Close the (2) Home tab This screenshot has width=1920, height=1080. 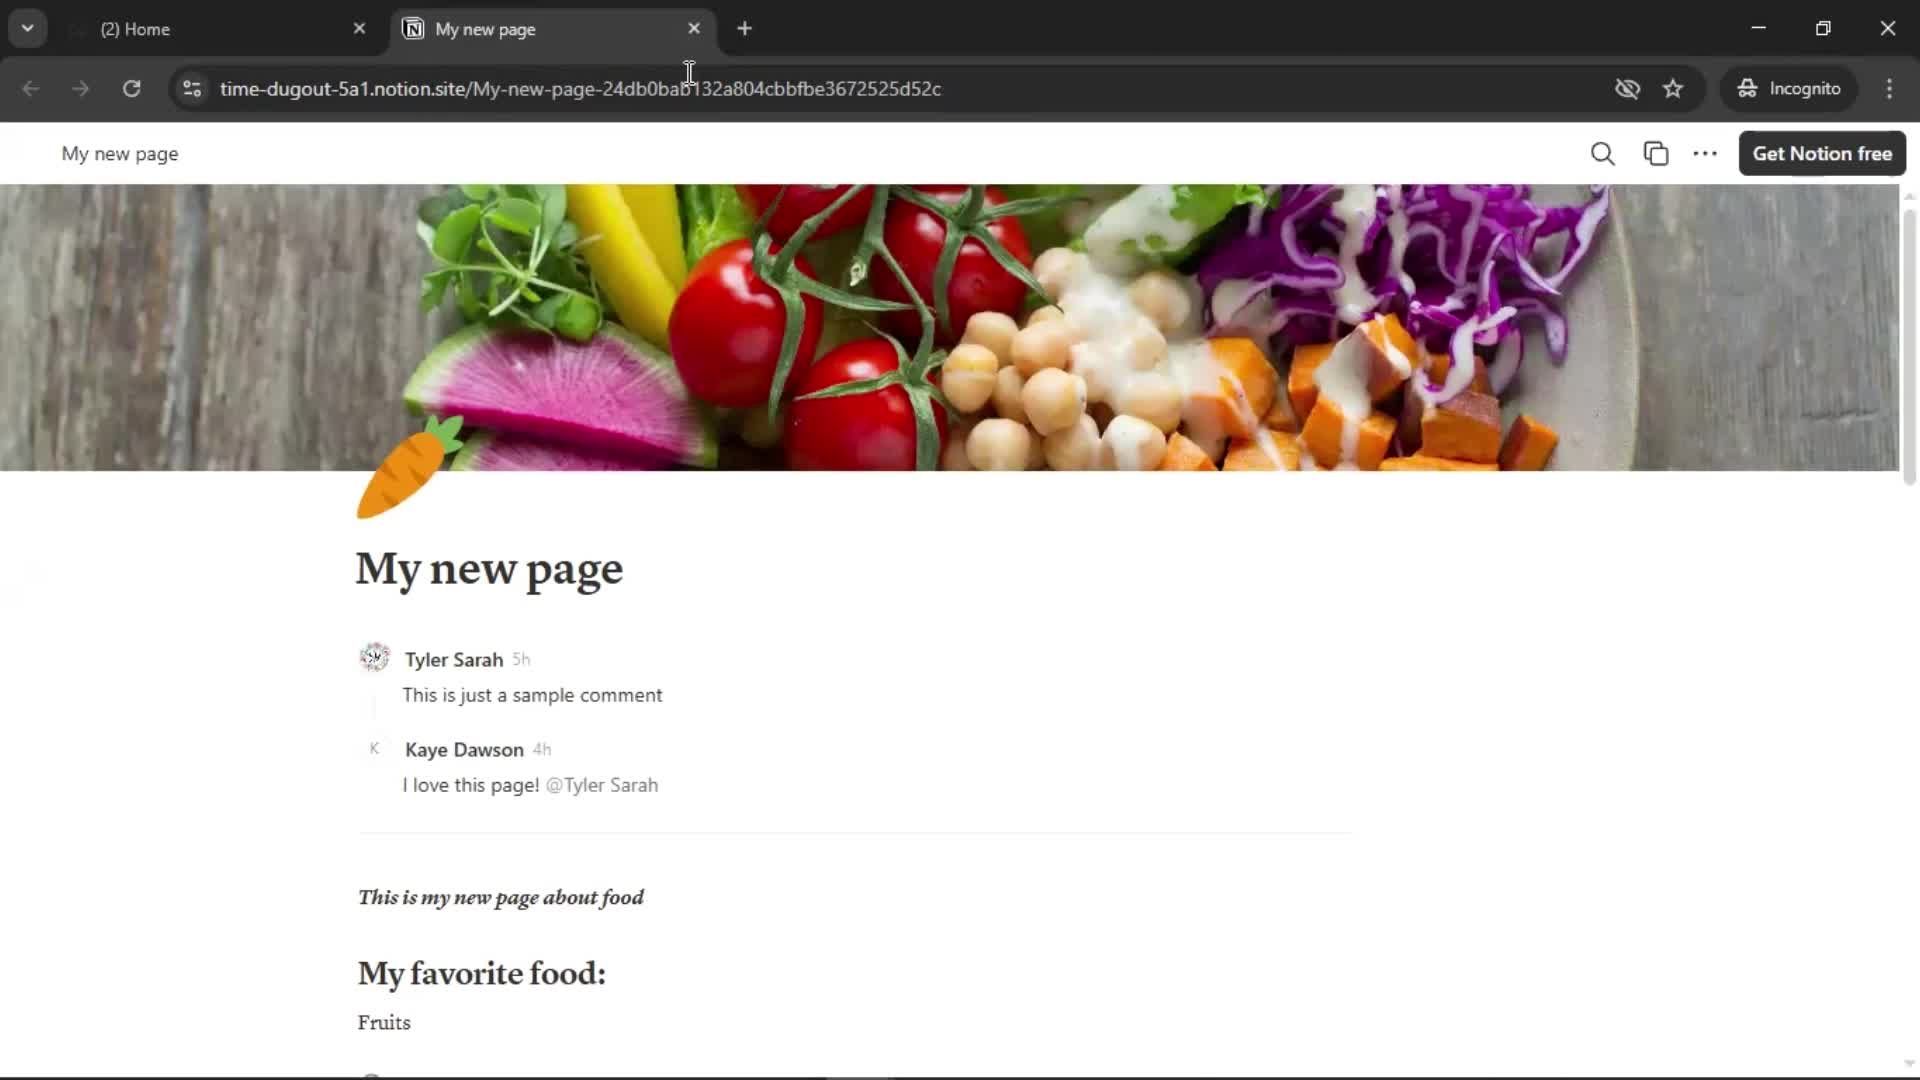359,29
